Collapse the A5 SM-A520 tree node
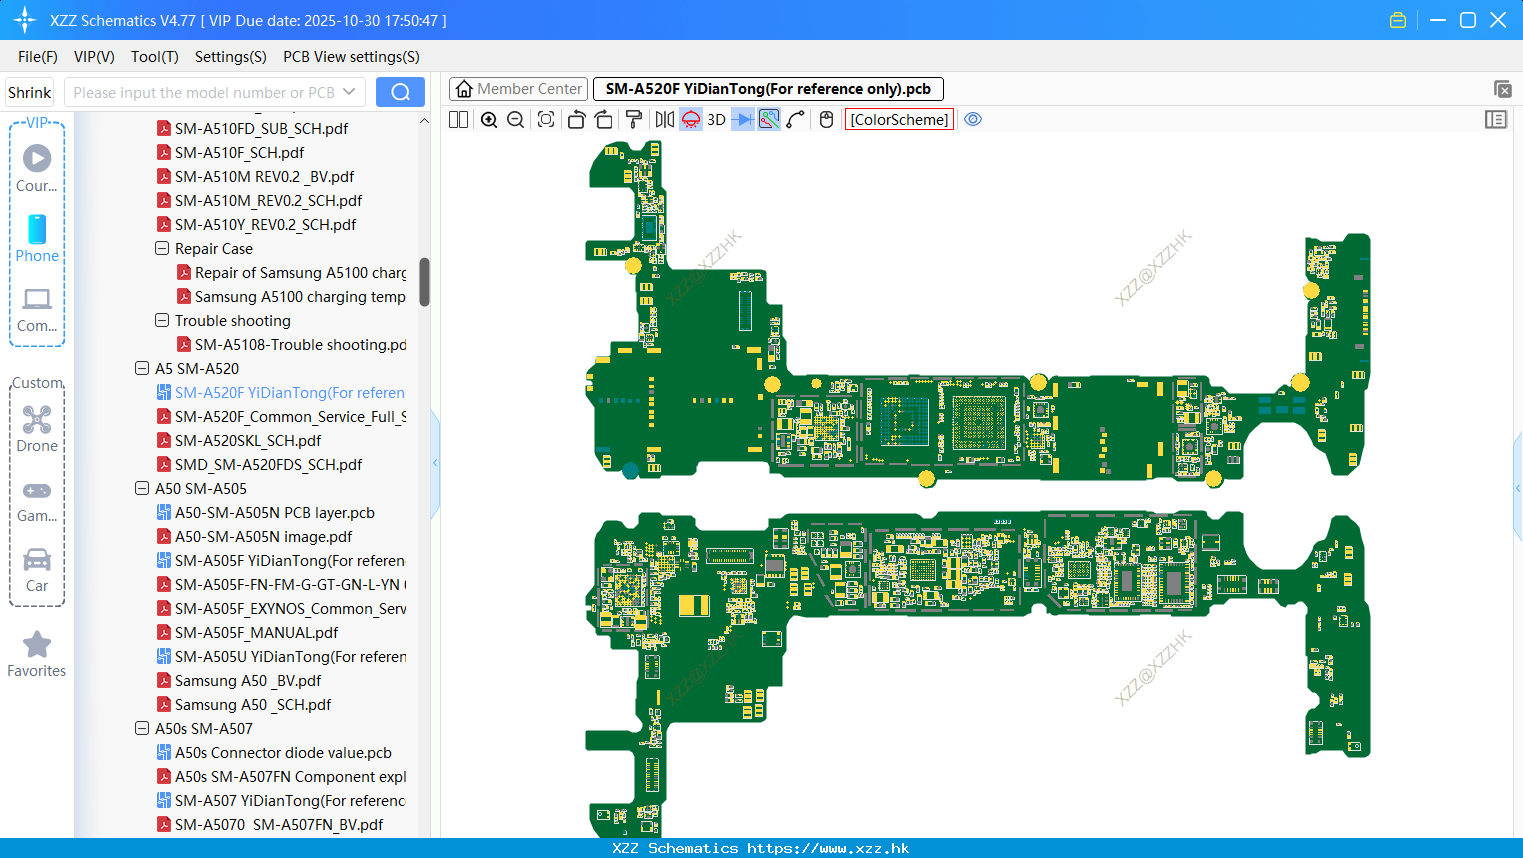The width and height of the screenshot is (1523, 858). pyautogui.click(x=141, y=368)
